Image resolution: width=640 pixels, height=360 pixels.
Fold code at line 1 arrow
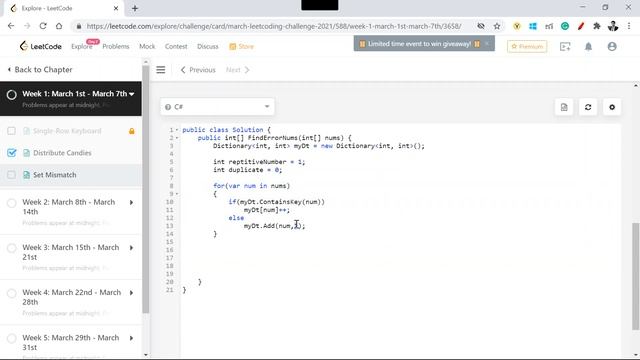(x=177, y=130)
